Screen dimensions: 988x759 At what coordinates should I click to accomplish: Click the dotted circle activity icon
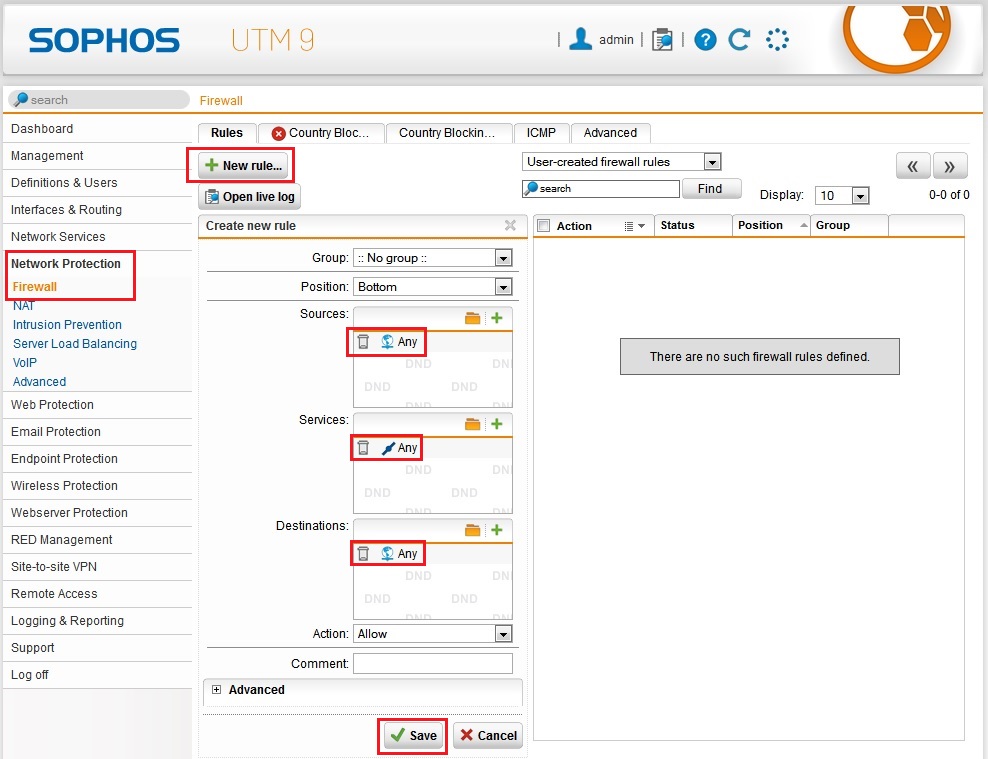point(778,40)
